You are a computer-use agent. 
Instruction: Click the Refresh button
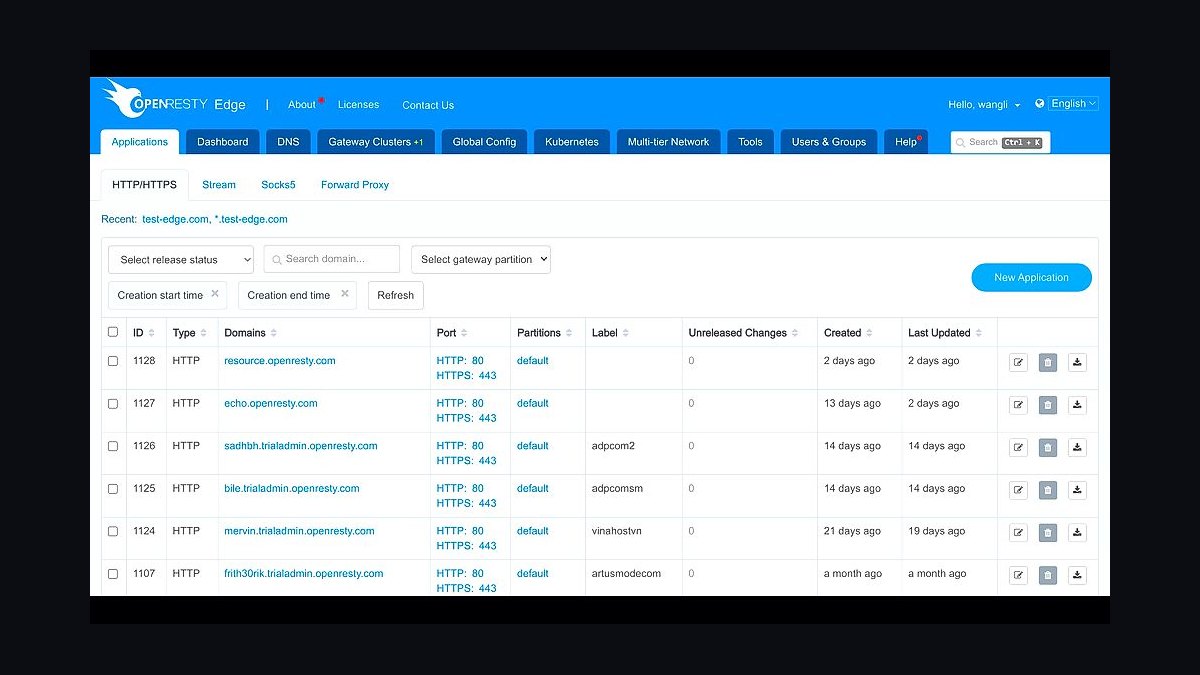click(x=396, y=295)
